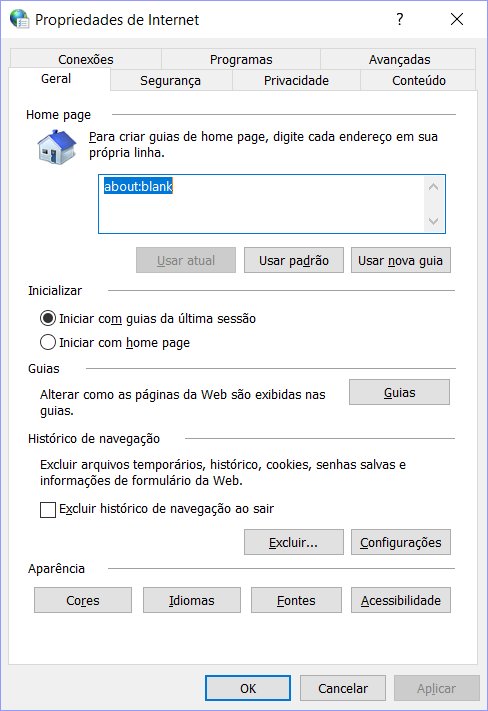Image resolution: width=488 pixels, height=711 pixels.
Task: Click the Excluir... button
Action: [x=294, y=542]
